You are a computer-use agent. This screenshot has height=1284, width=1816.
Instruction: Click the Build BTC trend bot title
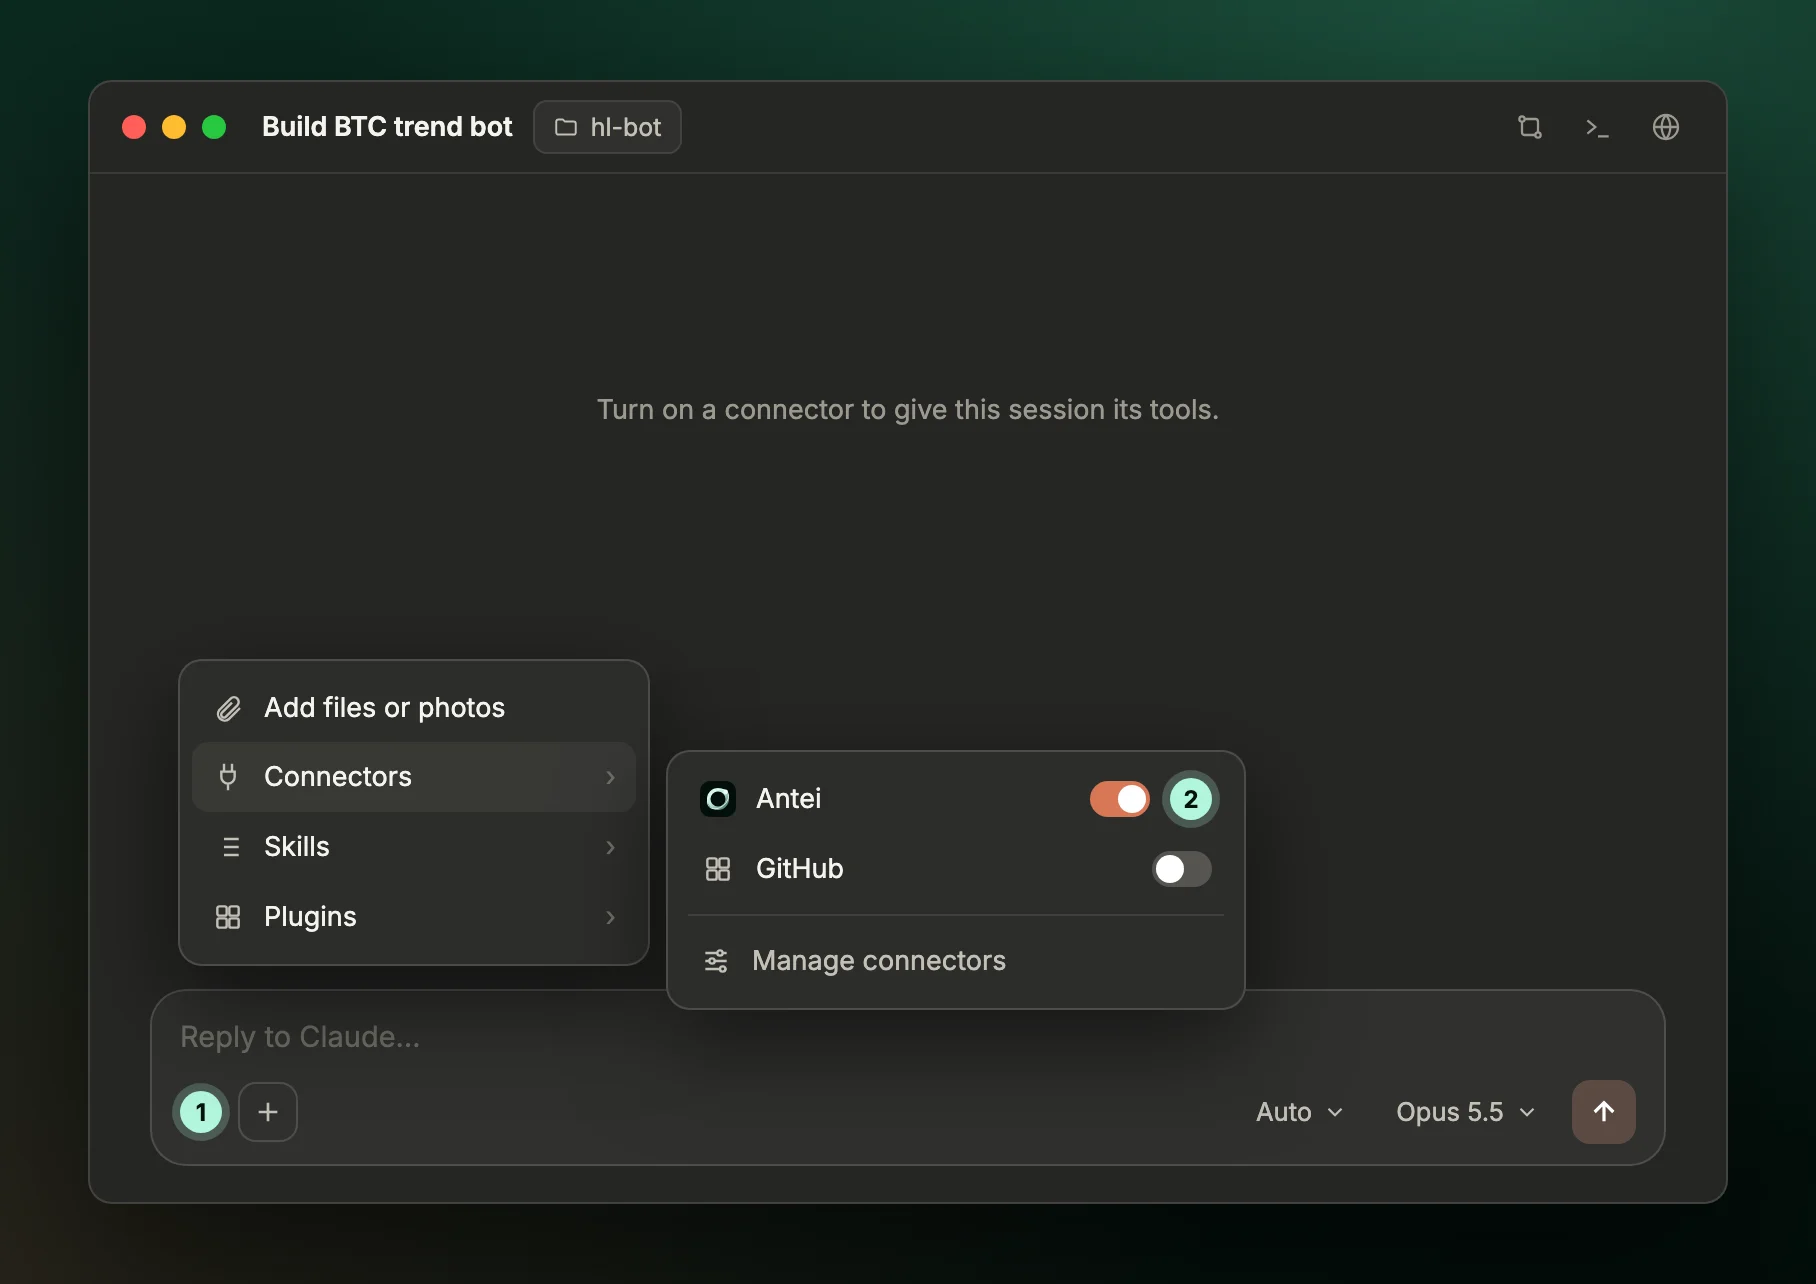click(387, 127)
